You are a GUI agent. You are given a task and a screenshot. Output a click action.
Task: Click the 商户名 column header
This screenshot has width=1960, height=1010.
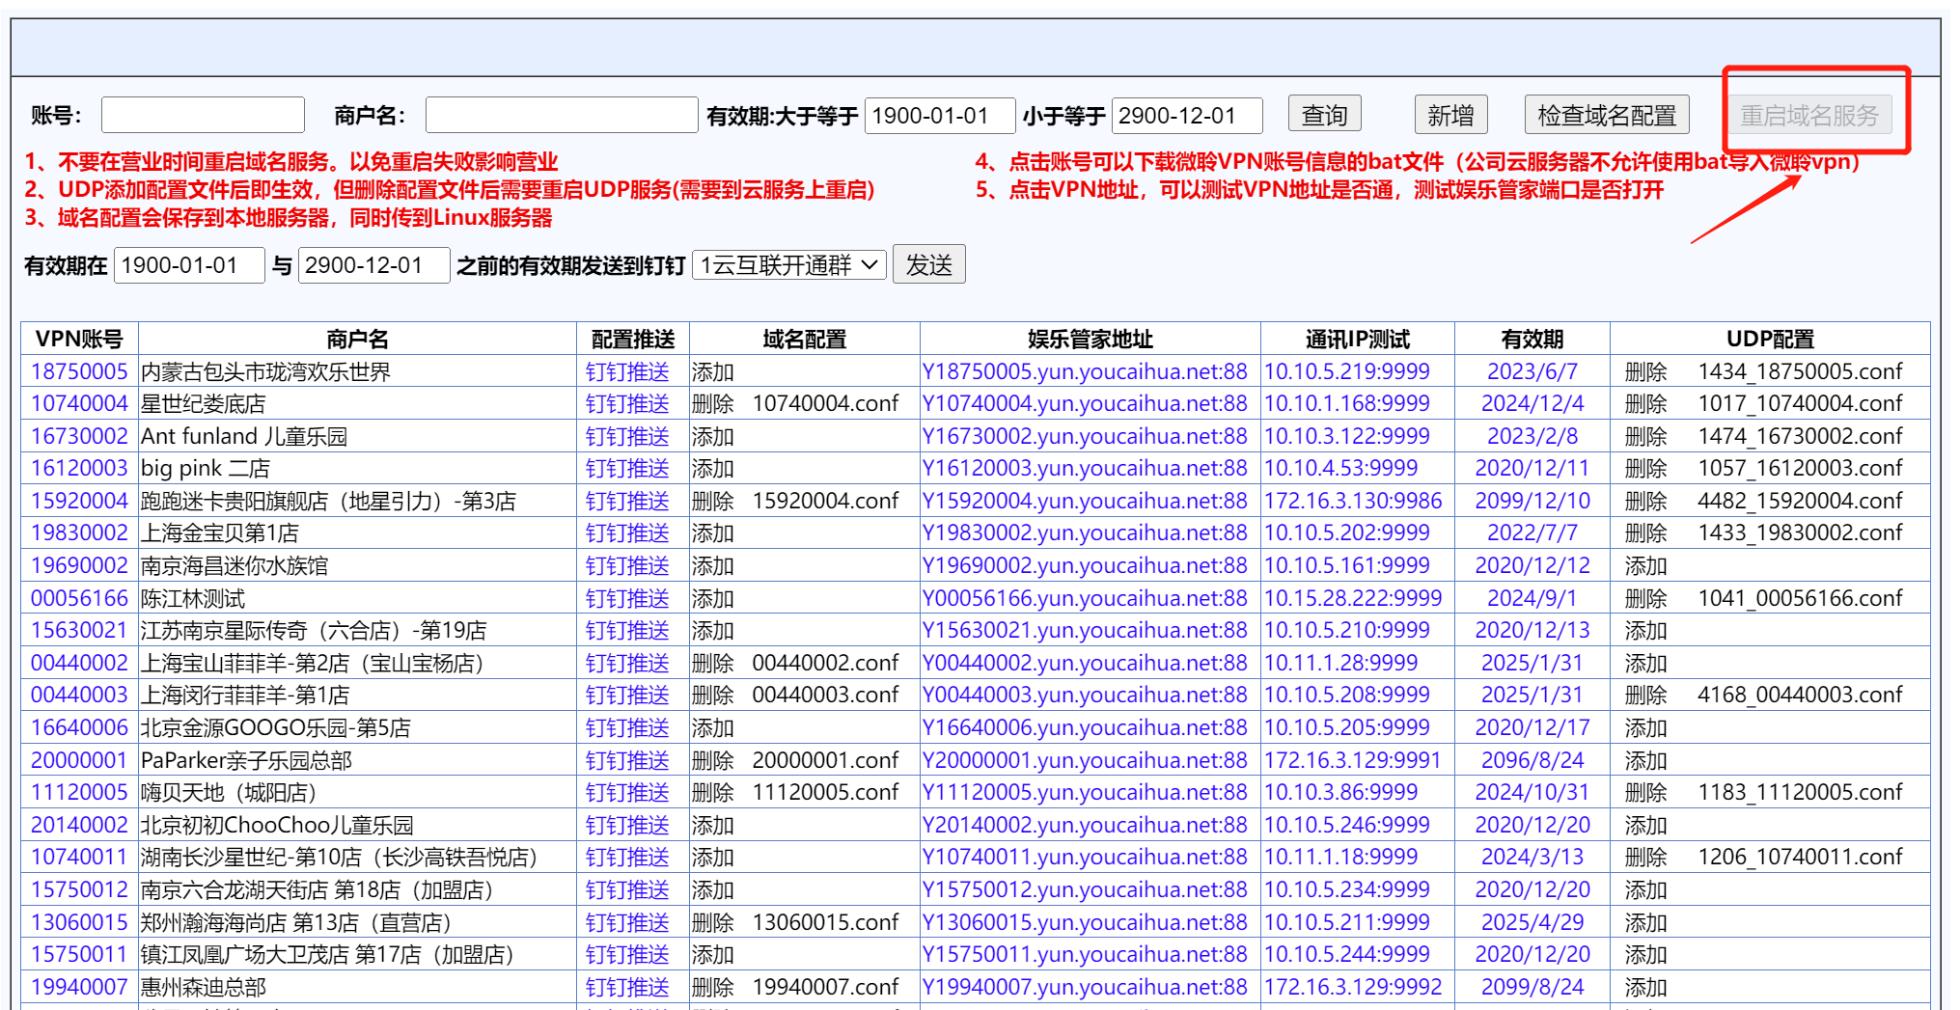[x=357, y=339]
